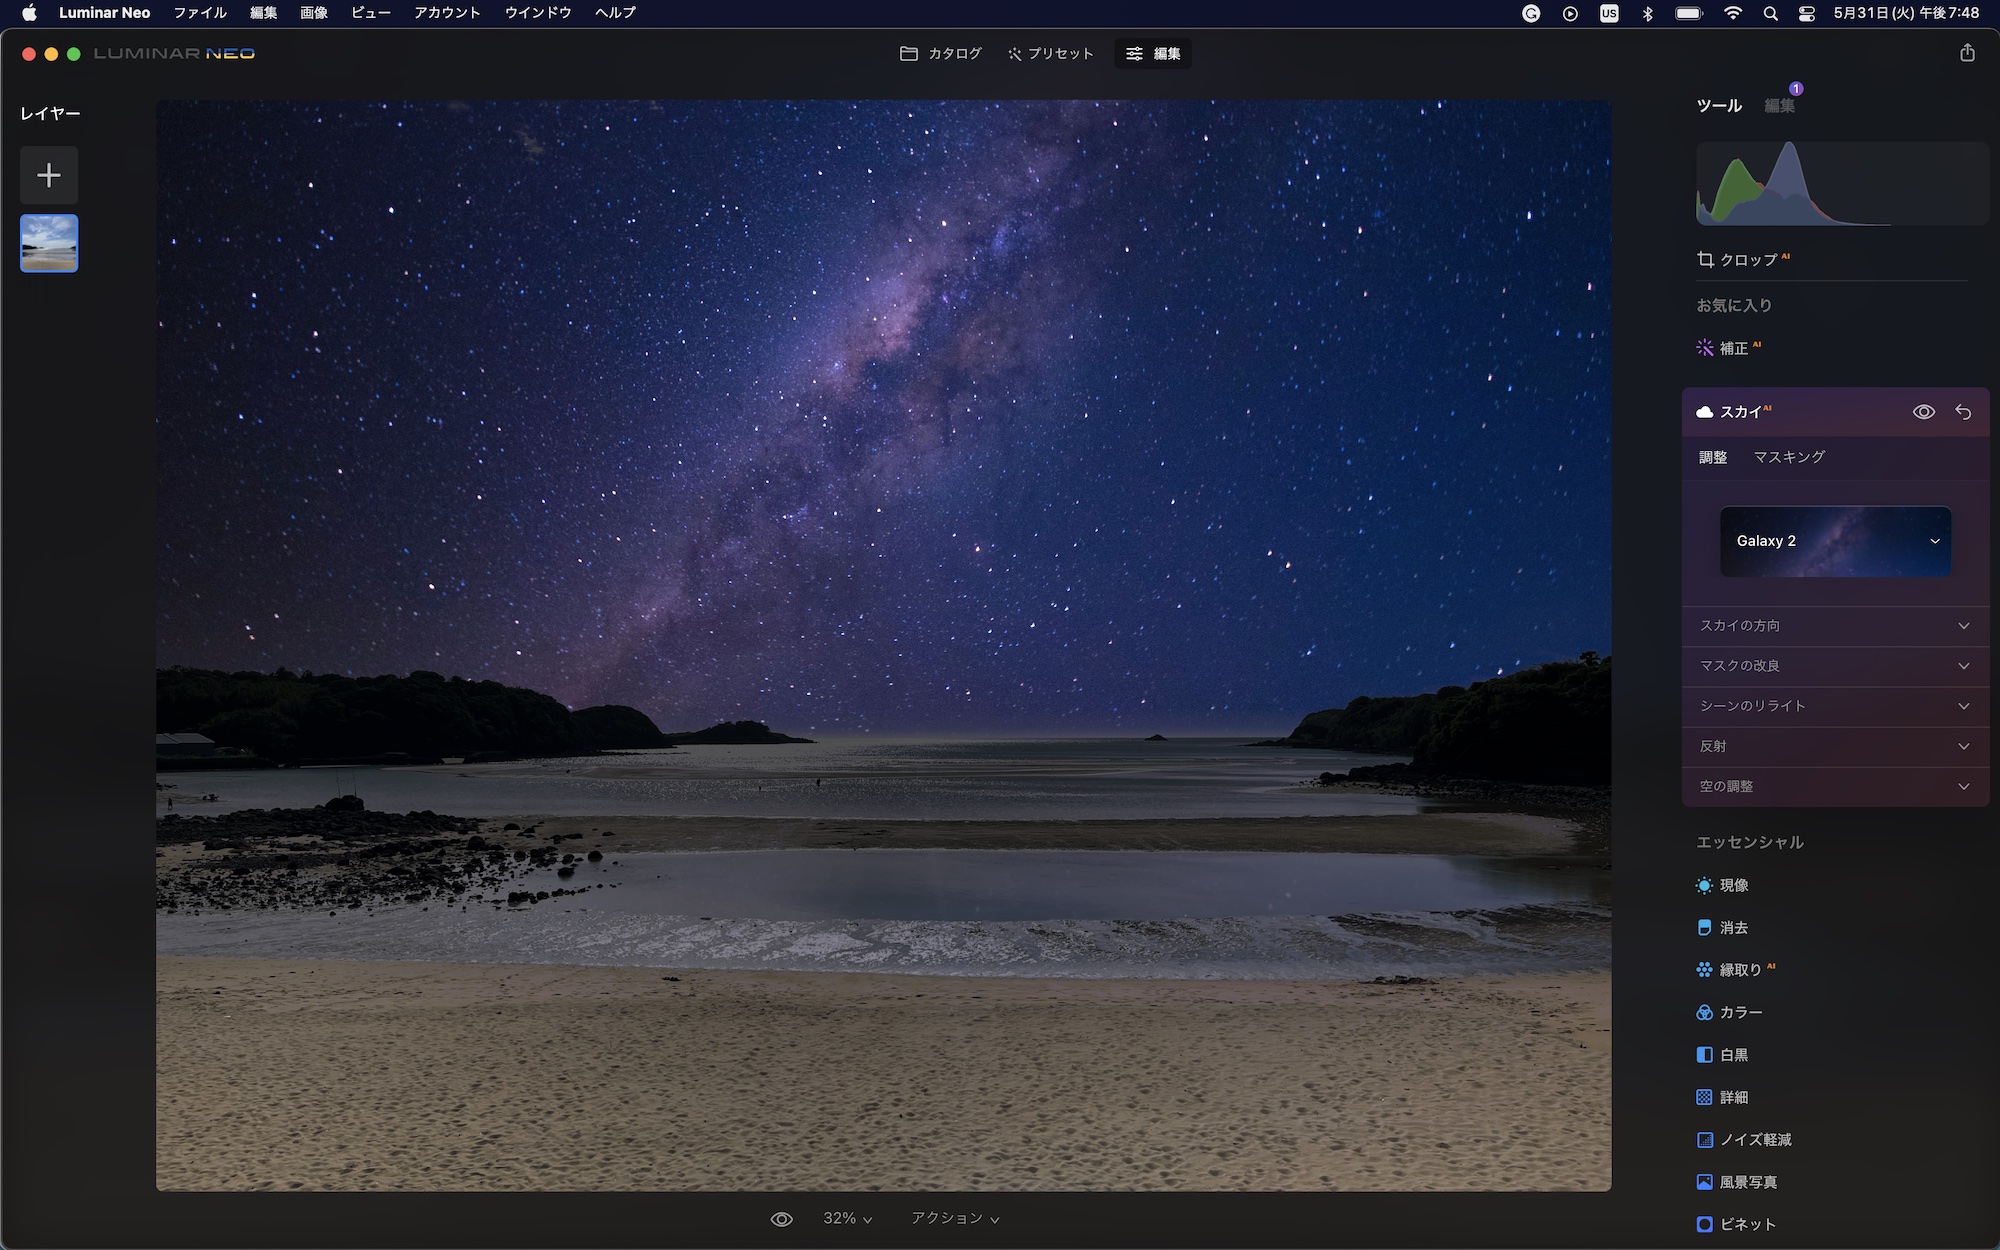Switch to the マスキング tab

(x=1789, y=457)
